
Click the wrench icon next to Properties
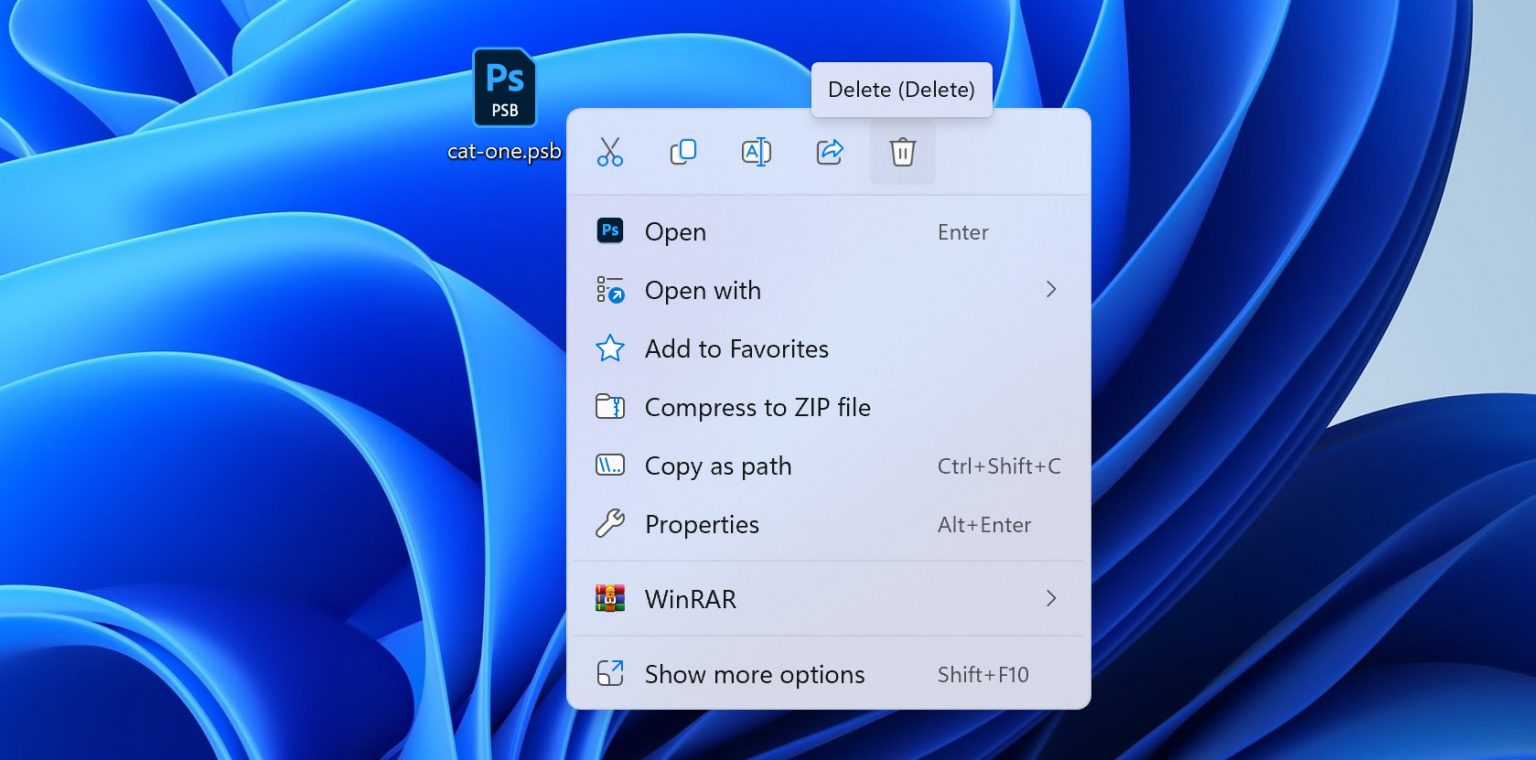(610, 524)
